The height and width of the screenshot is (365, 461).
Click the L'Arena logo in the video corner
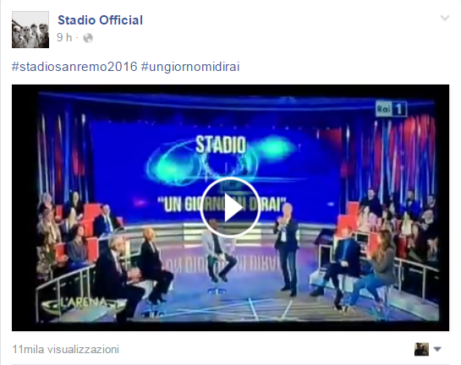pyautogui.click(x=83, y=303)
